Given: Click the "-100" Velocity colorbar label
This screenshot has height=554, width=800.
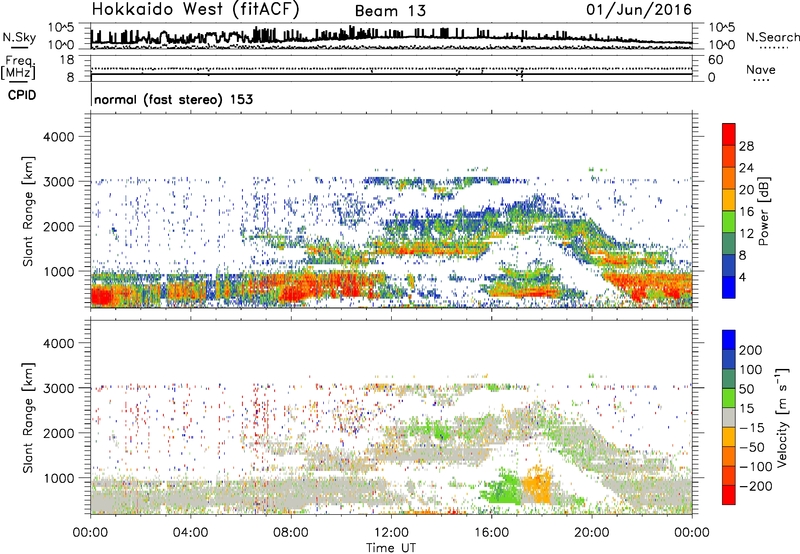Looking at the screenshot, I should pyautogui.click(x=756, y=467).
